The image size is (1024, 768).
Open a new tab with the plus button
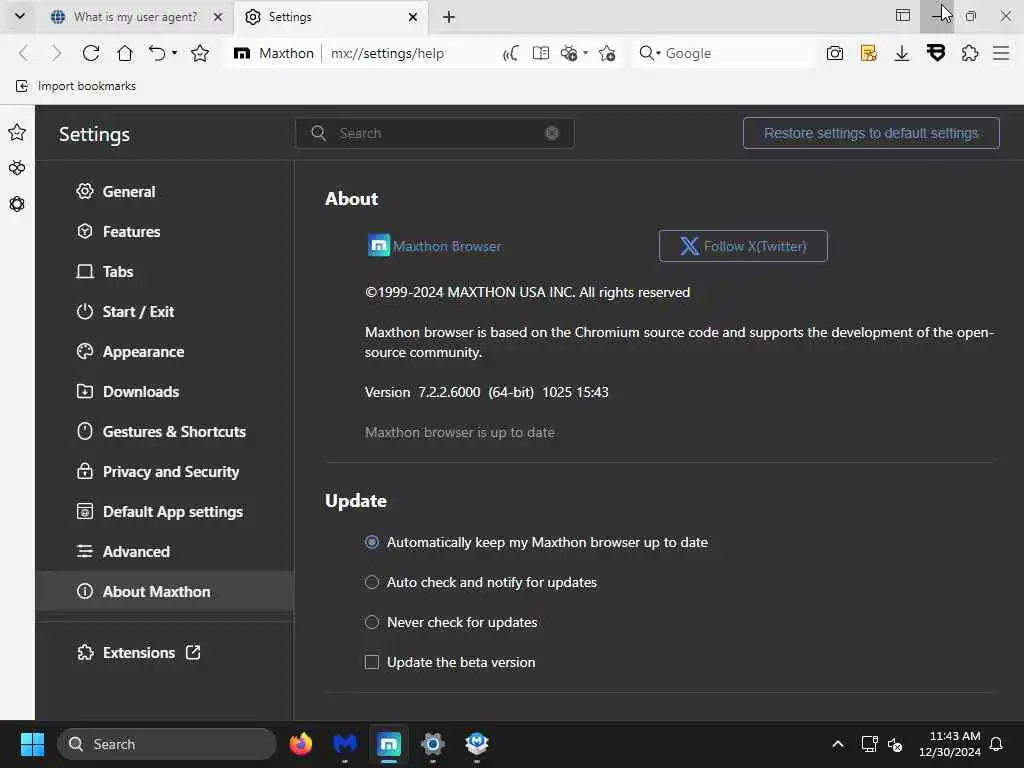pyautogui.click(x=449, y=17)
